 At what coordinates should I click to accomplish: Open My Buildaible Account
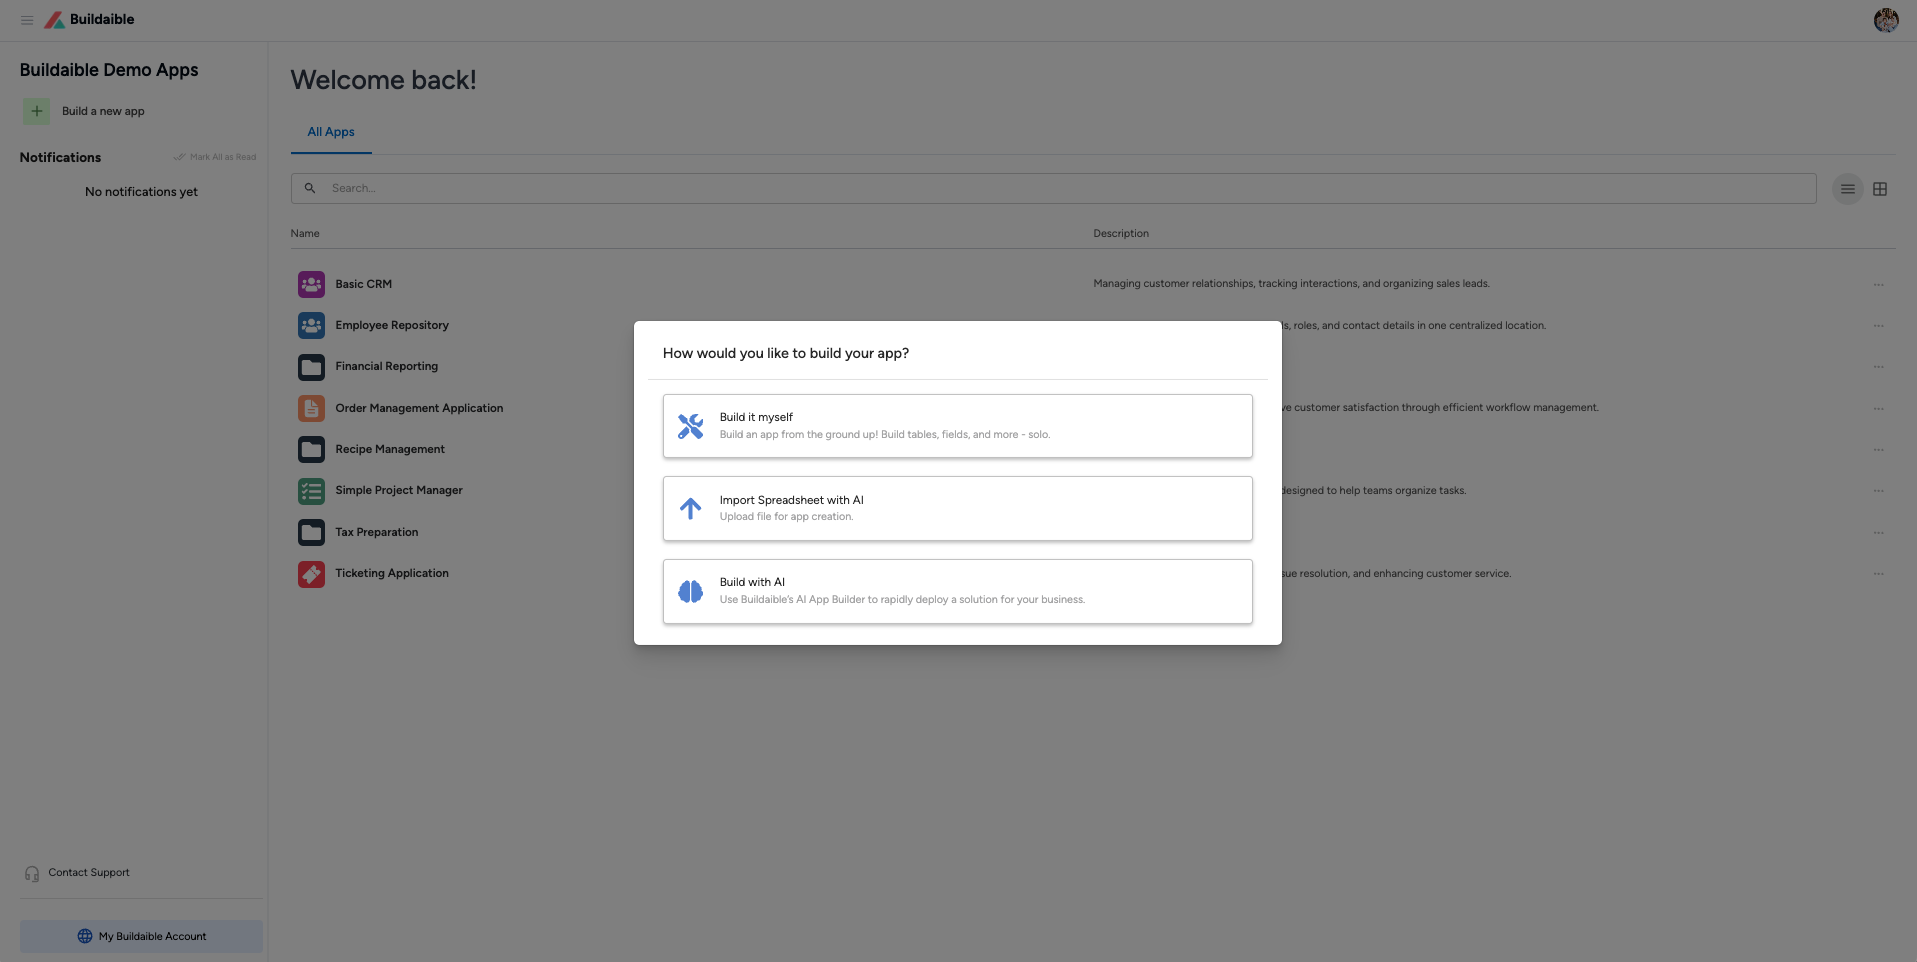(141, 936)
